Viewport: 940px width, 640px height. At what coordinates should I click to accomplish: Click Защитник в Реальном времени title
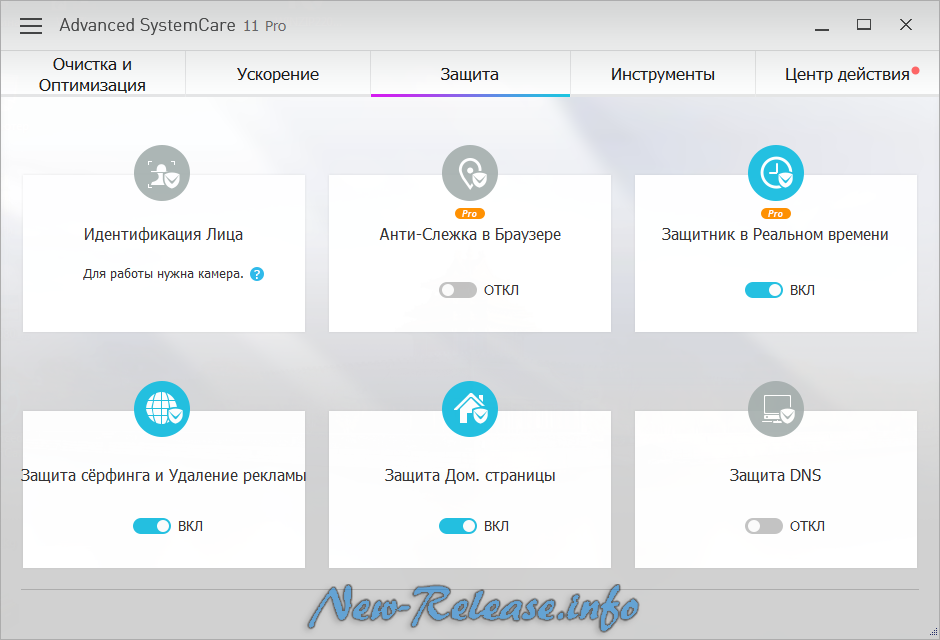point(775,234)
